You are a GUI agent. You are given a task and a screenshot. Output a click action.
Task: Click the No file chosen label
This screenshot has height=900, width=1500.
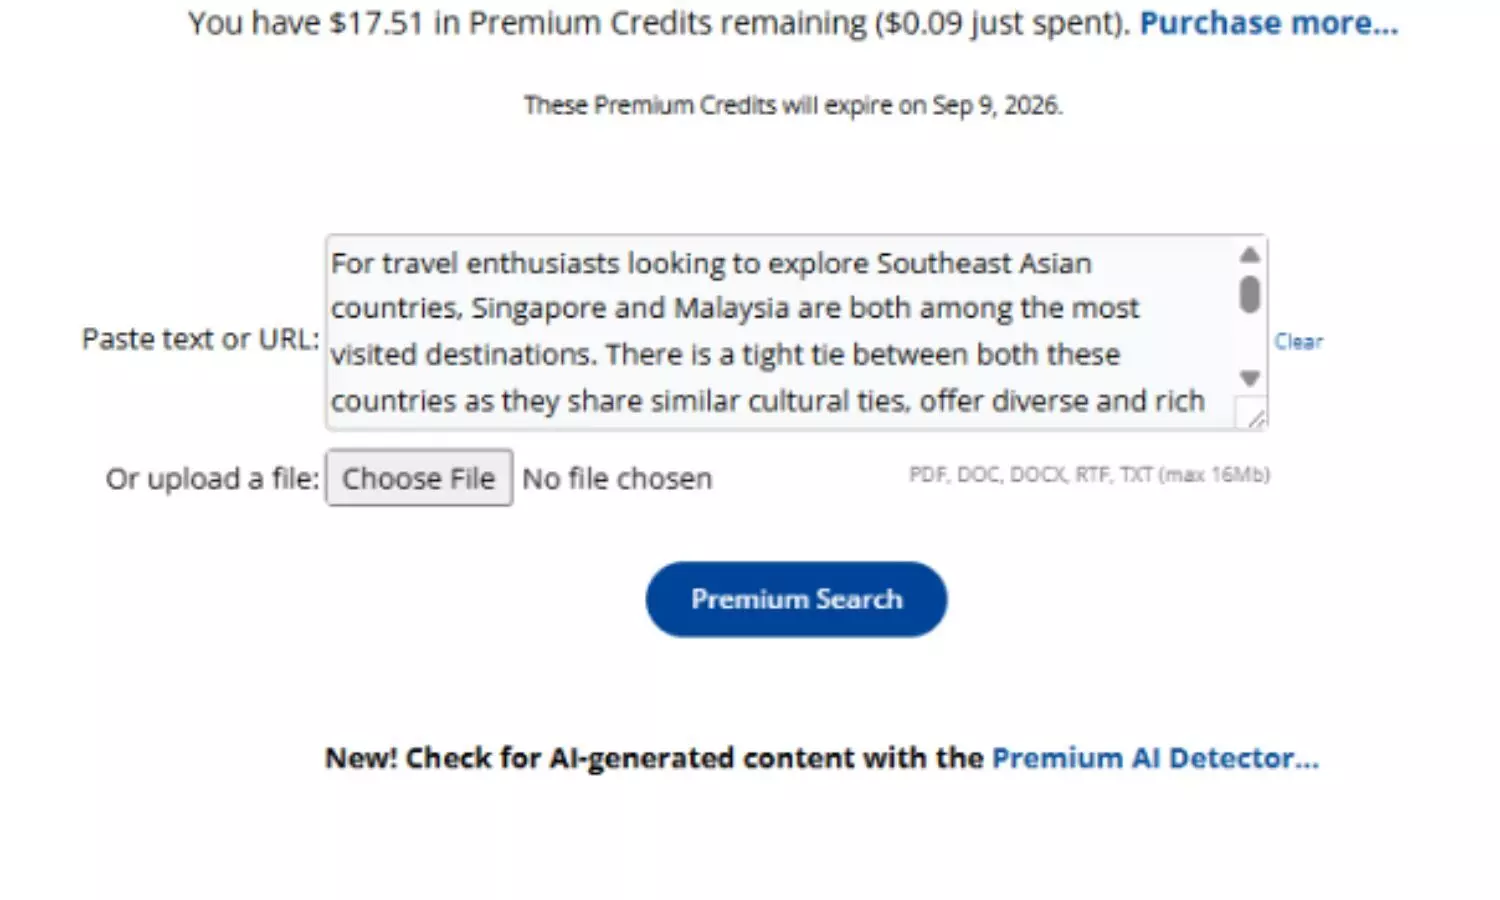pyautogui.click(x=616, y=478)
